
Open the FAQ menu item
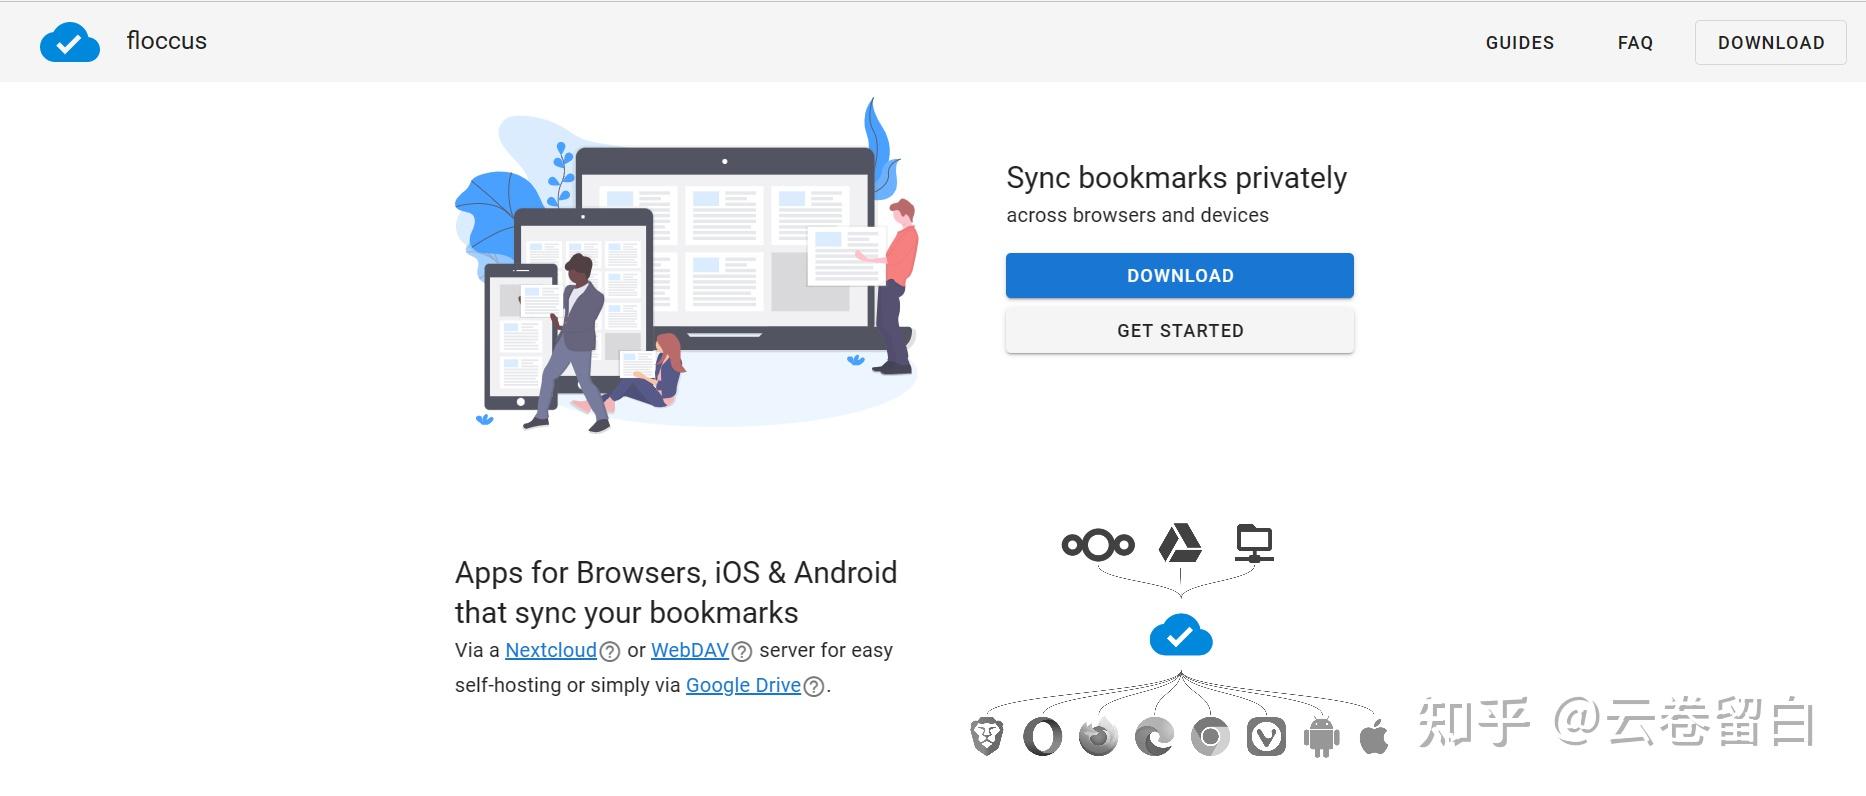[1636, 42]
